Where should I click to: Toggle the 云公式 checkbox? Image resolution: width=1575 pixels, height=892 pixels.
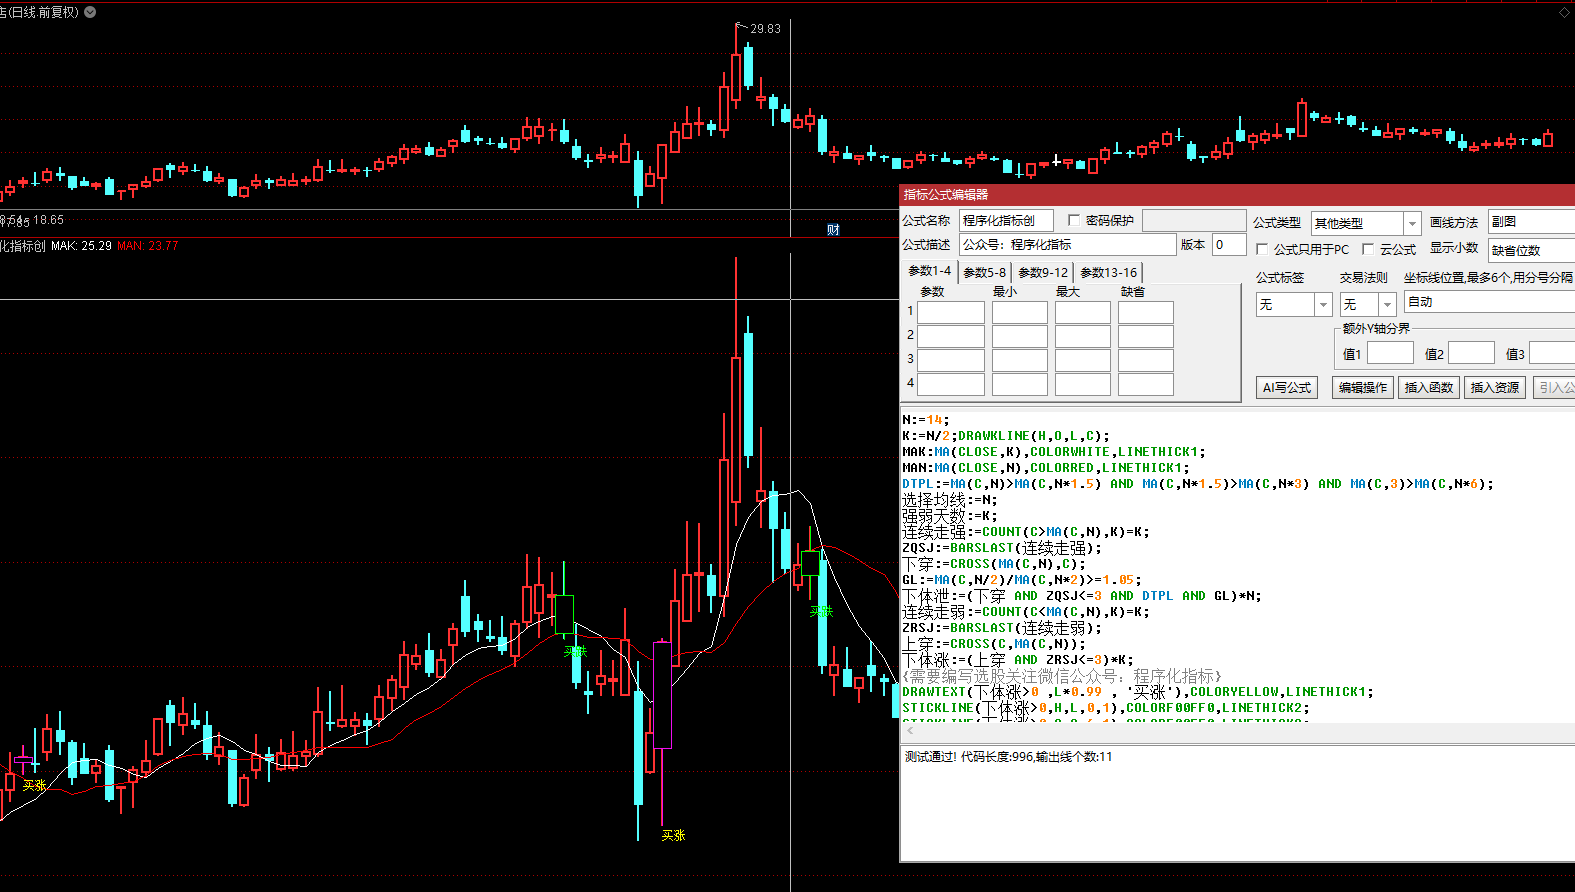point(1368,249)
